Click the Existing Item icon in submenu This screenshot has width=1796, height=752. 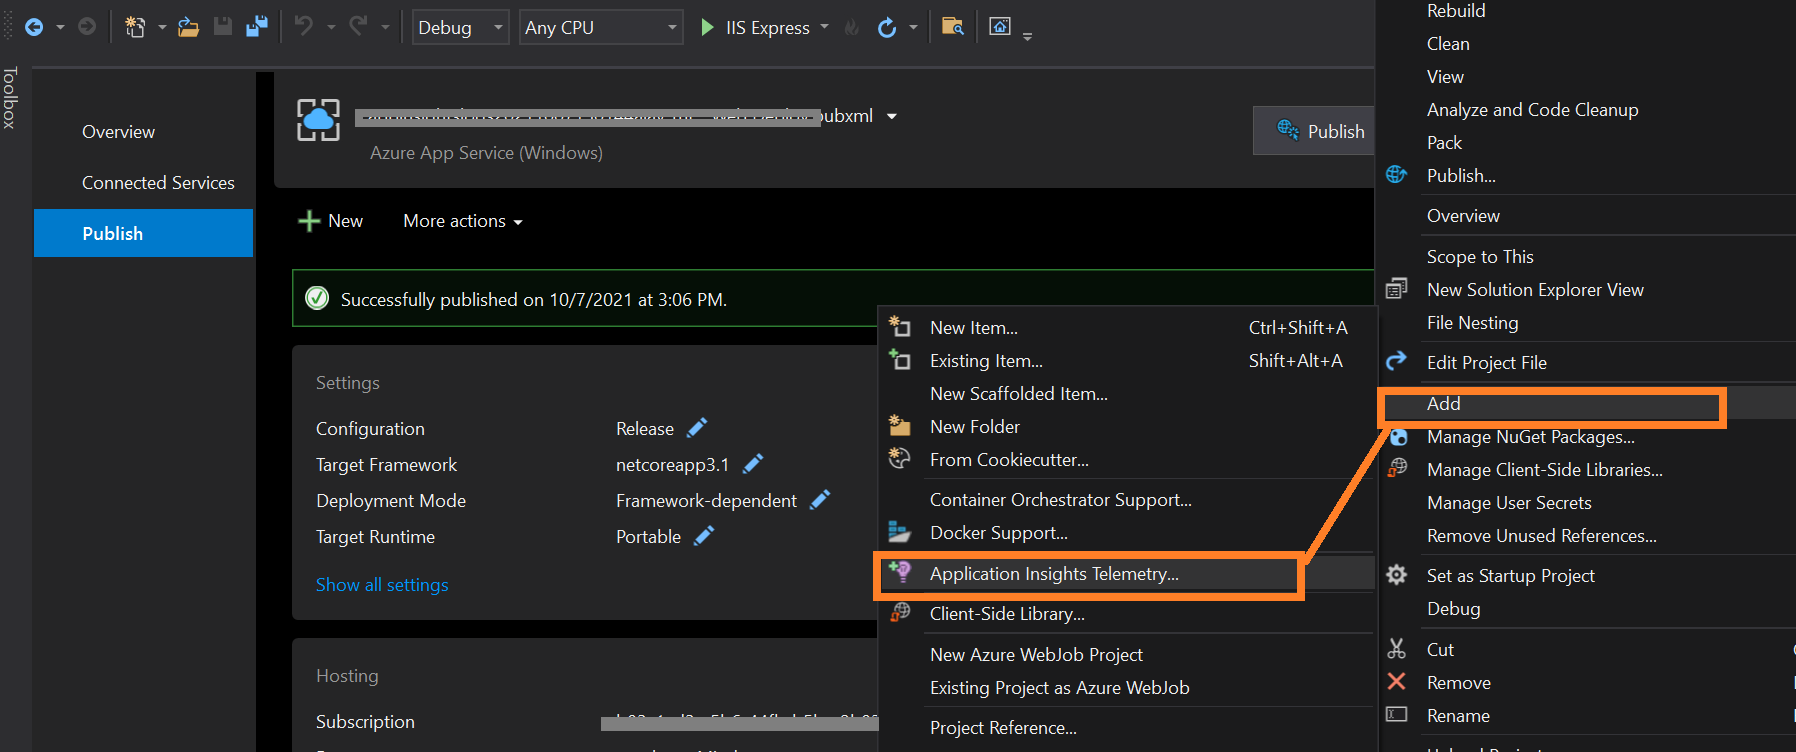pos(900,360)
